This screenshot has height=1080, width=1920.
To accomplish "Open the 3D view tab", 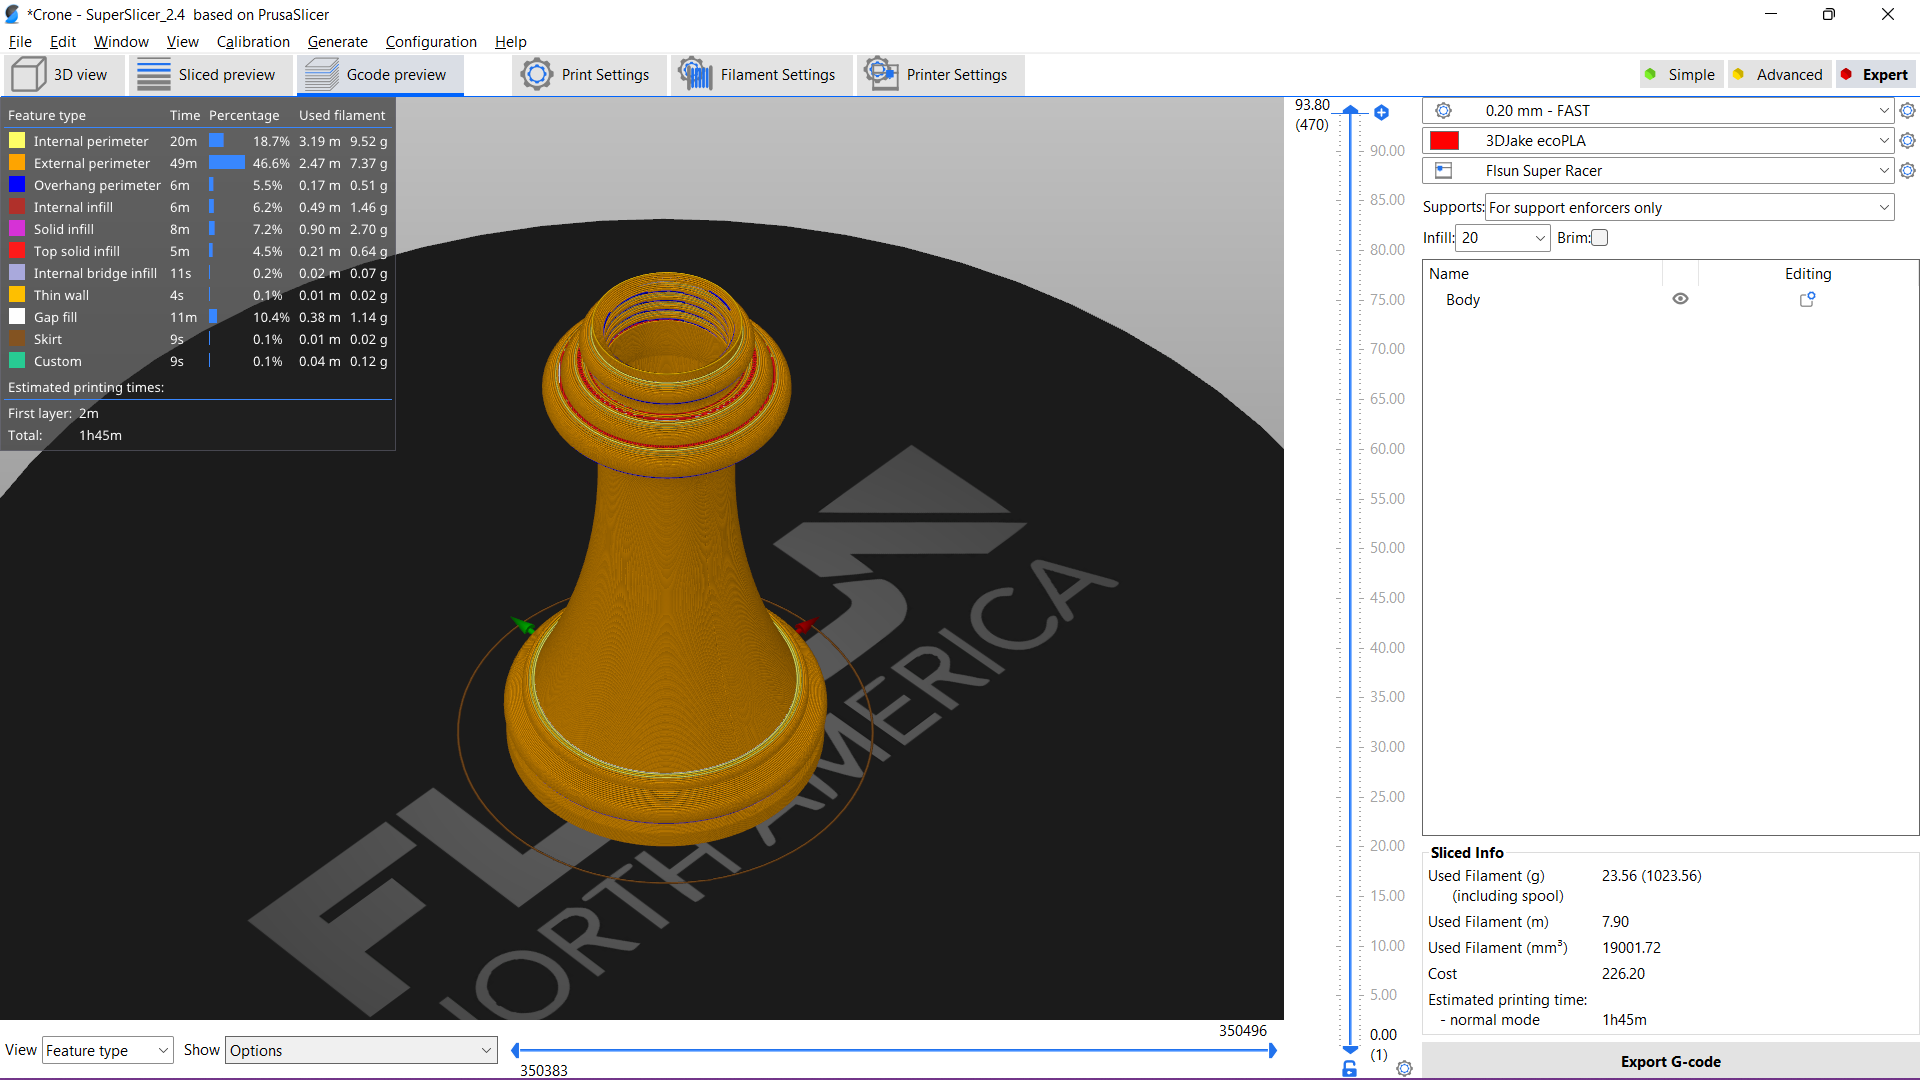I will coord(64,75).
